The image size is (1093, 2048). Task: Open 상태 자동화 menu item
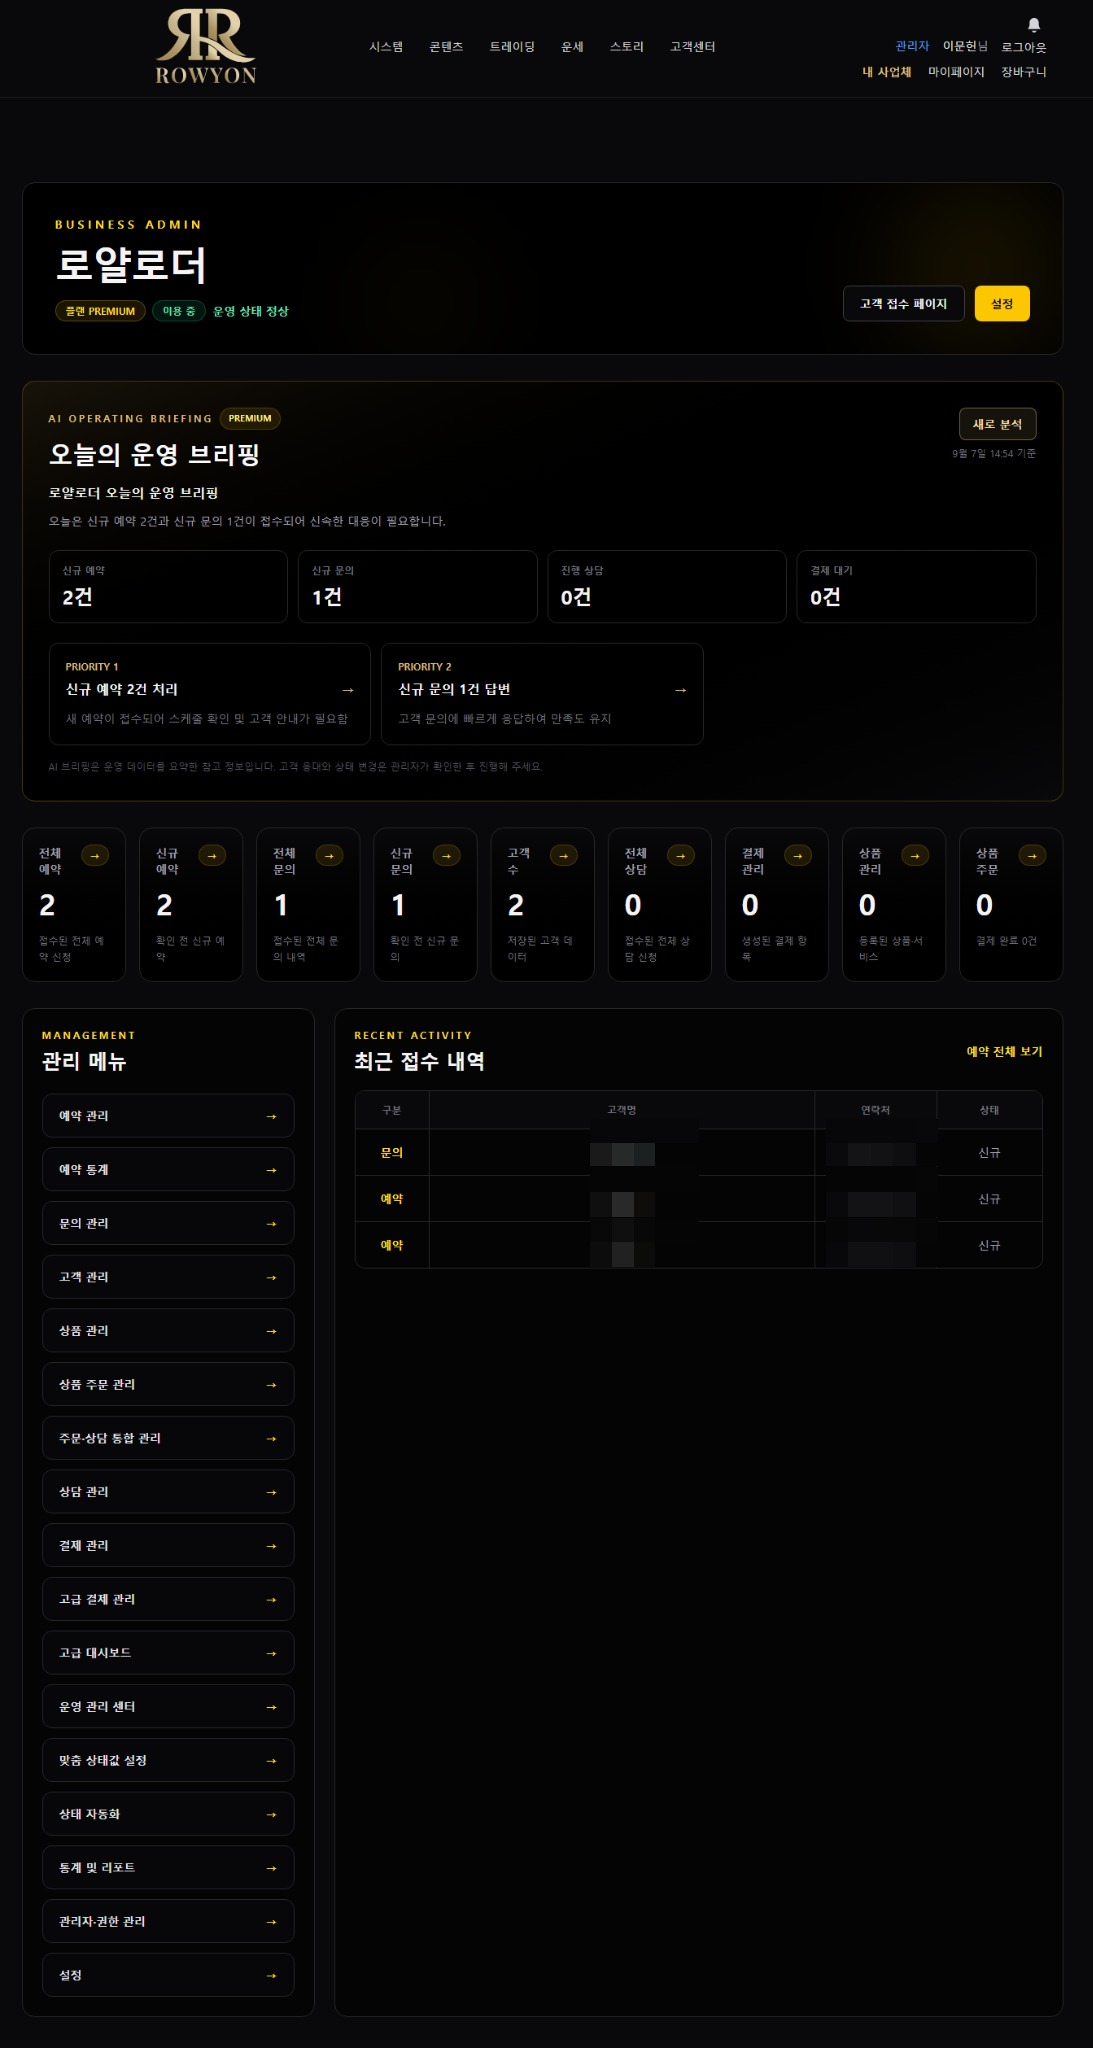click(x=168, y=1815)
